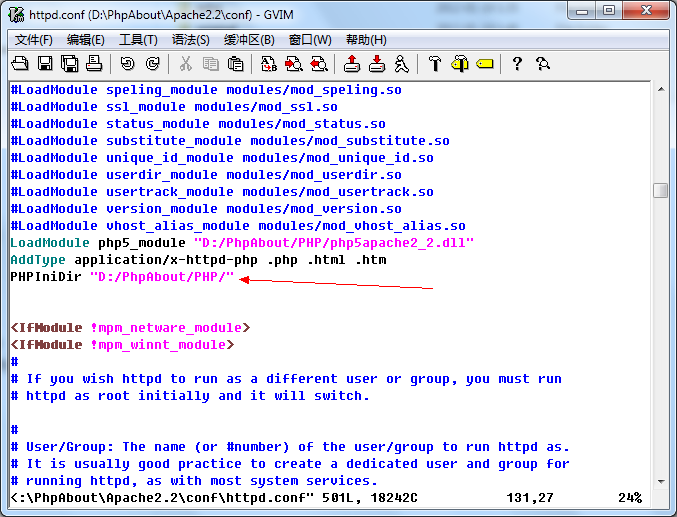Save the current file via toolbar

[x=45, y=64]
